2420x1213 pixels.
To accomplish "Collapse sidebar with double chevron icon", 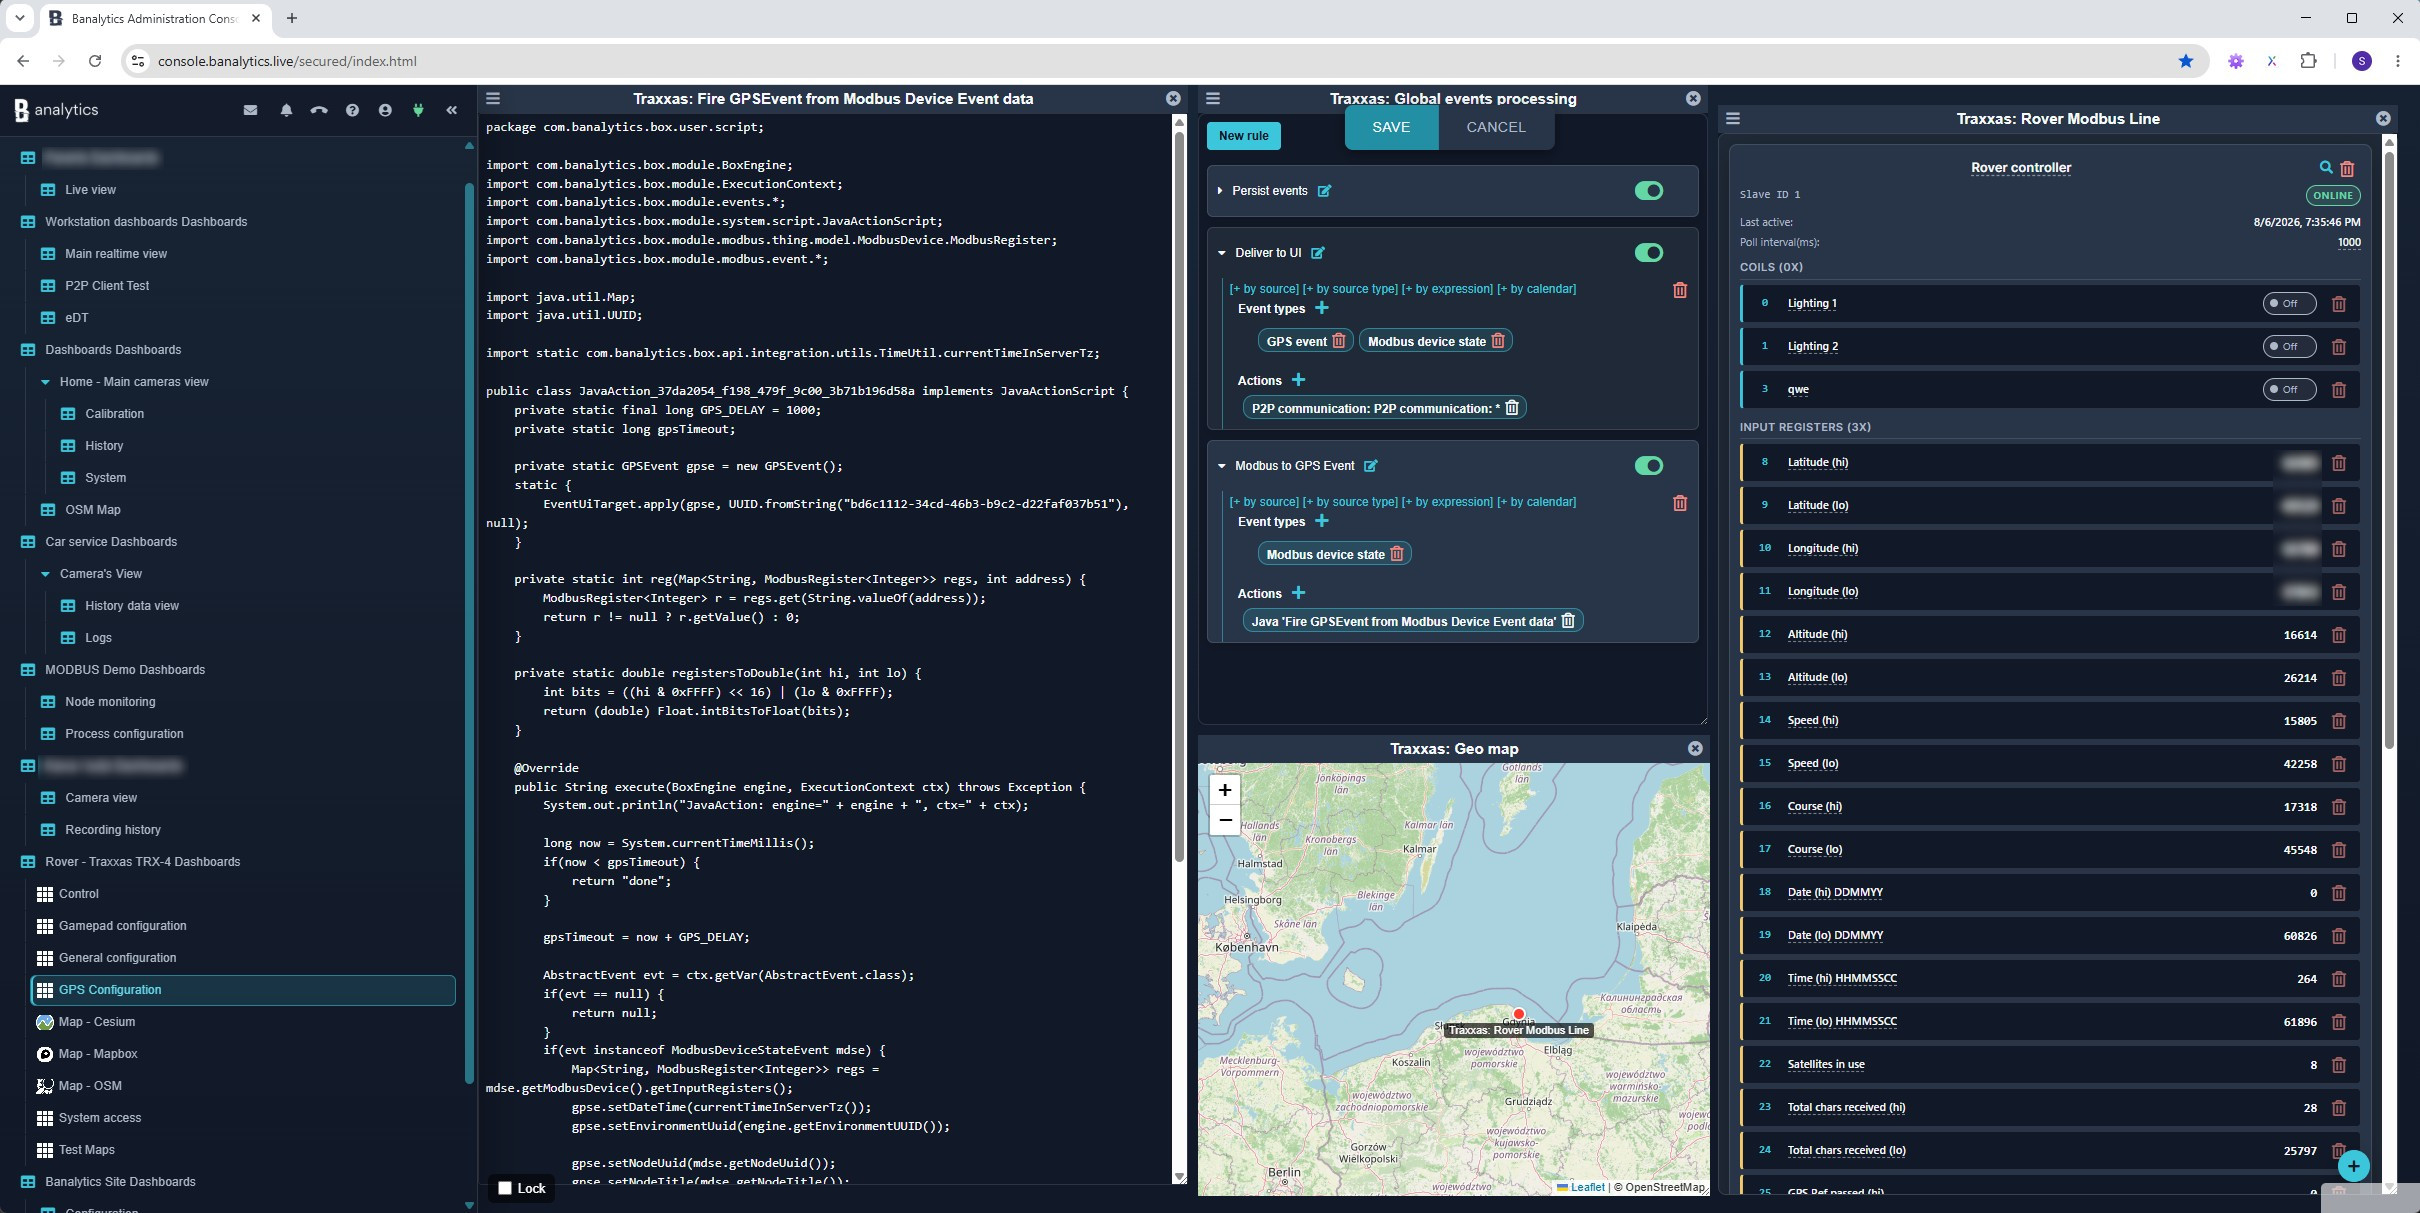I will pos(452,110).
